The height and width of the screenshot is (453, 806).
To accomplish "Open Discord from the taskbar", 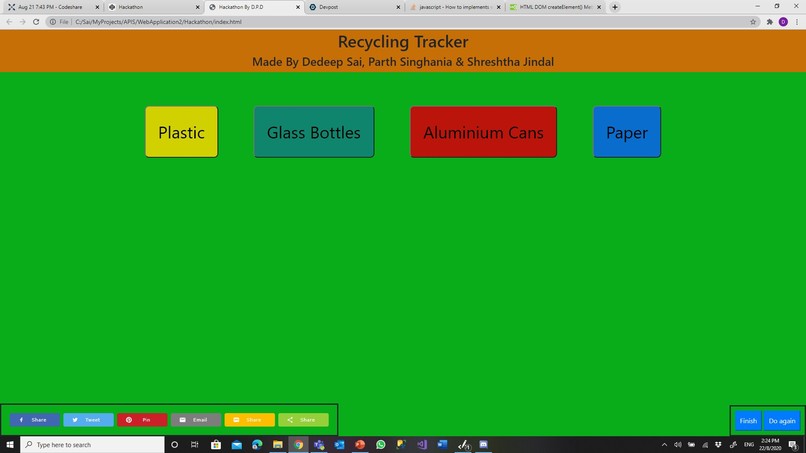I will click(483, 444).
